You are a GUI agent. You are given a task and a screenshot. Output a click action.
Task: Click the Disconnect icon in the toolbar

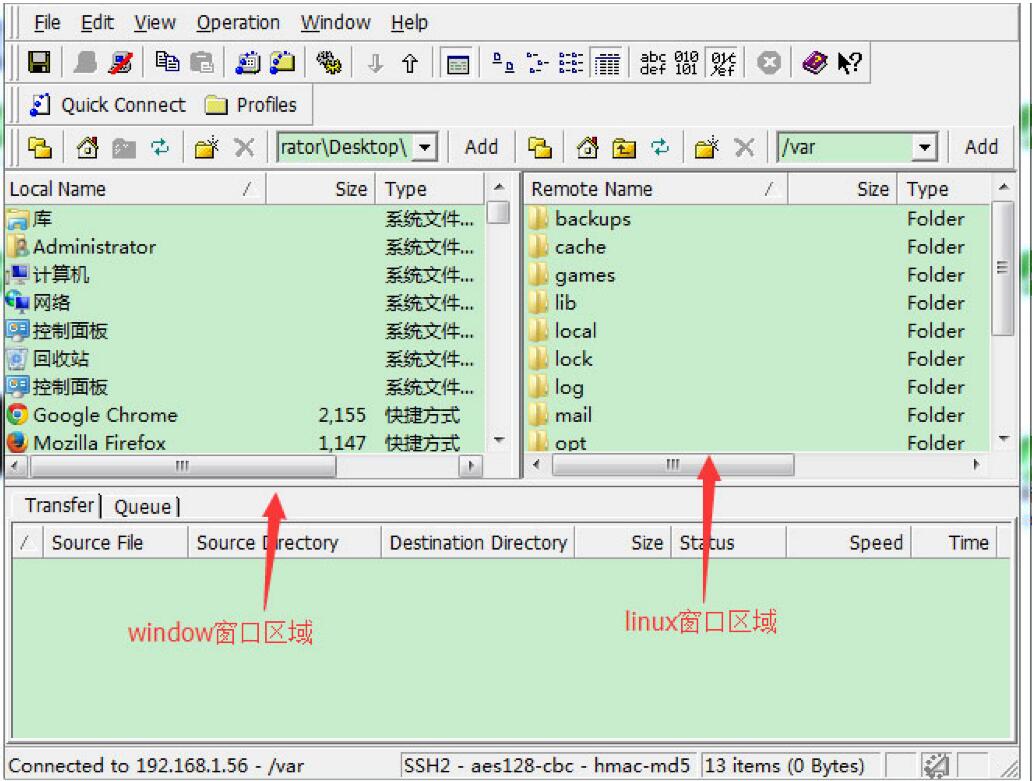(120, 63)
